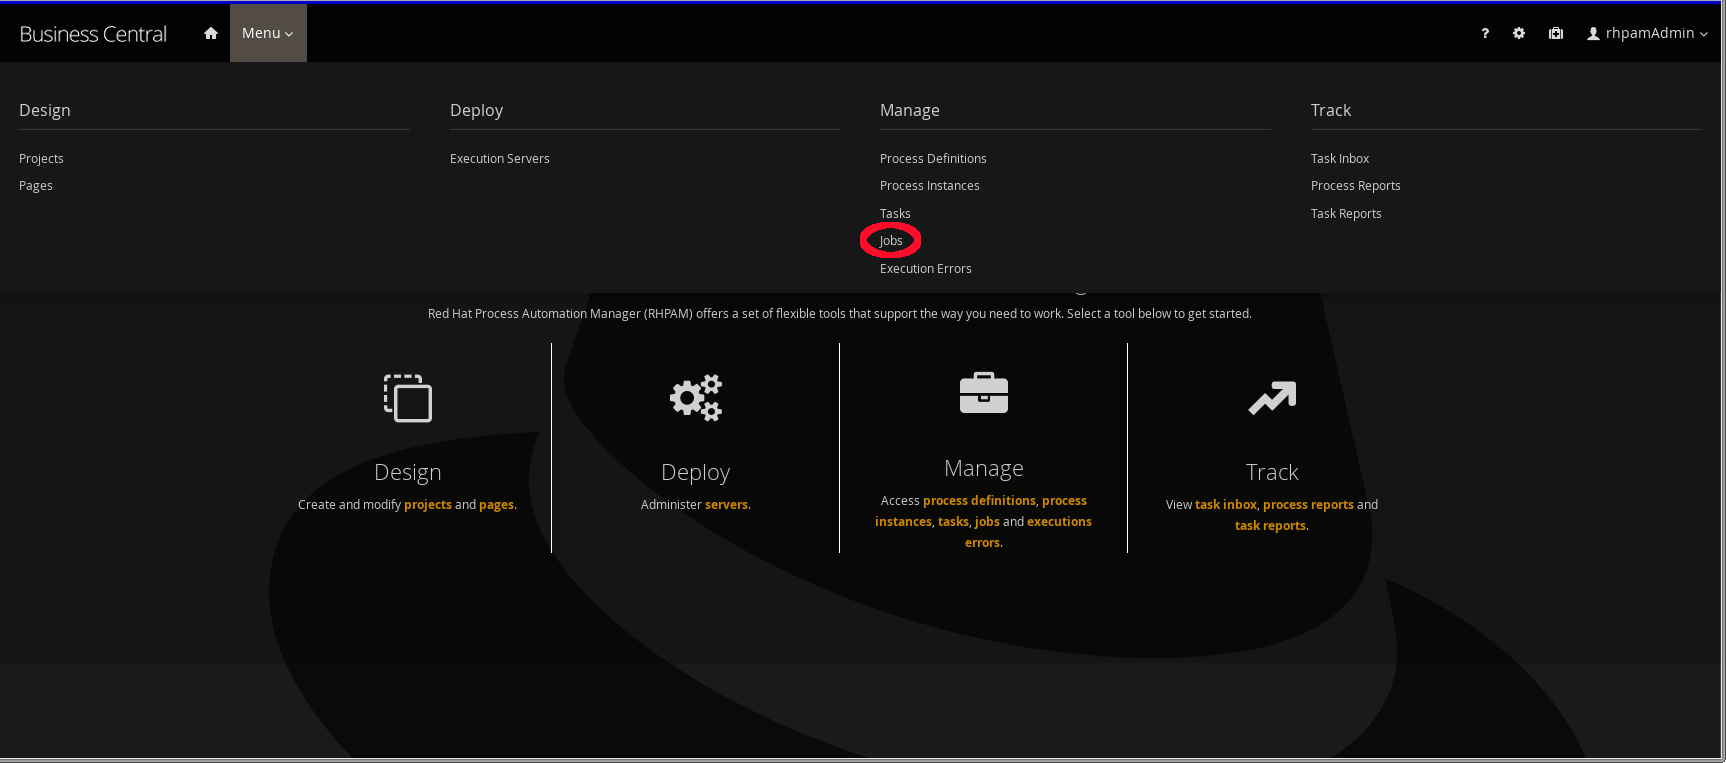The height and width of the screenshot is (763, 1726).
Task: Click the 'Red Hat Process Automation Manager' description text
Action: (840, 314)
